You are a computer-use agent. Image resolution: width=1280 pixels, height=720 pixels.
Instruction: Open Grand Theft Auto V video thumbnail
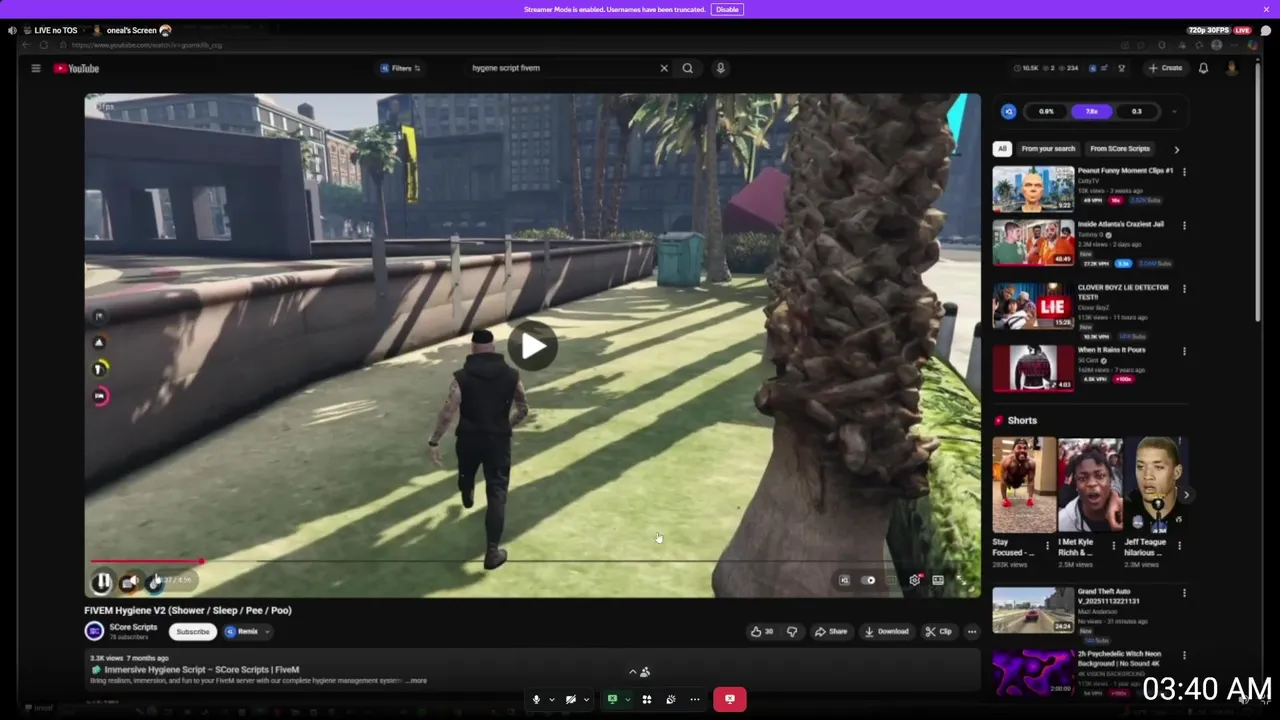coord(1033,610)
